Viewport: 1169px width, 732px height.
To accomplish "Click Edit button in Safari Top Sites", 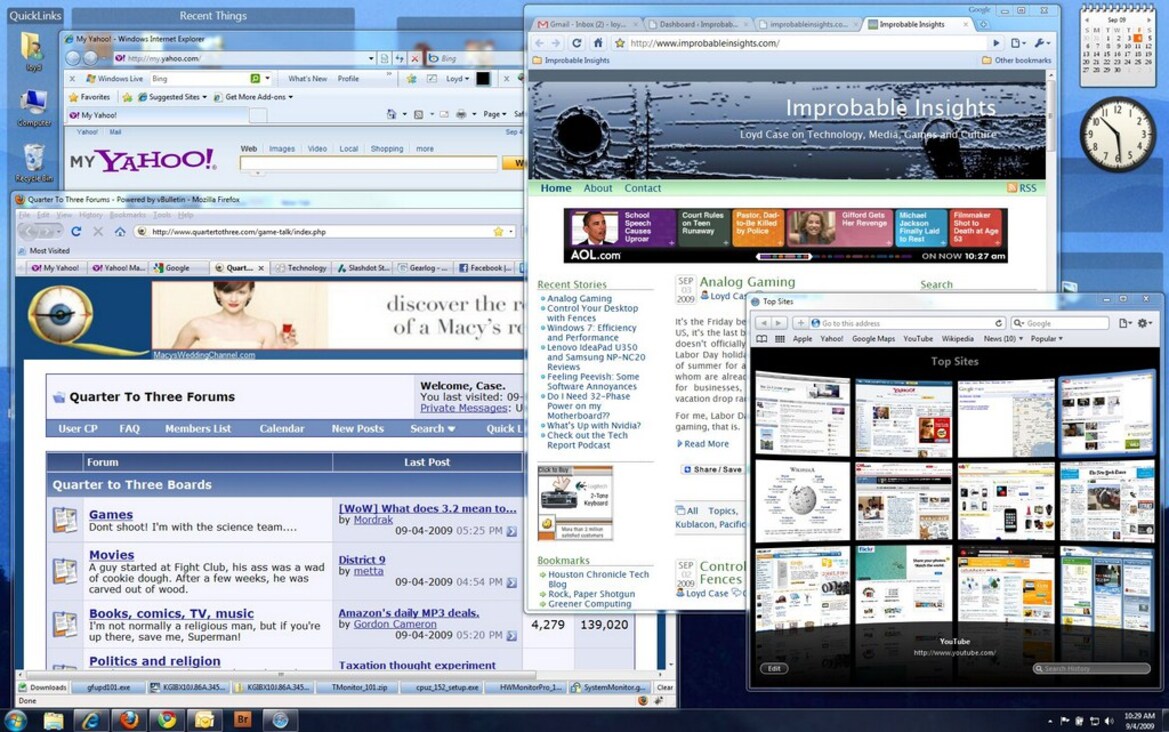I will tap(774, 669).
